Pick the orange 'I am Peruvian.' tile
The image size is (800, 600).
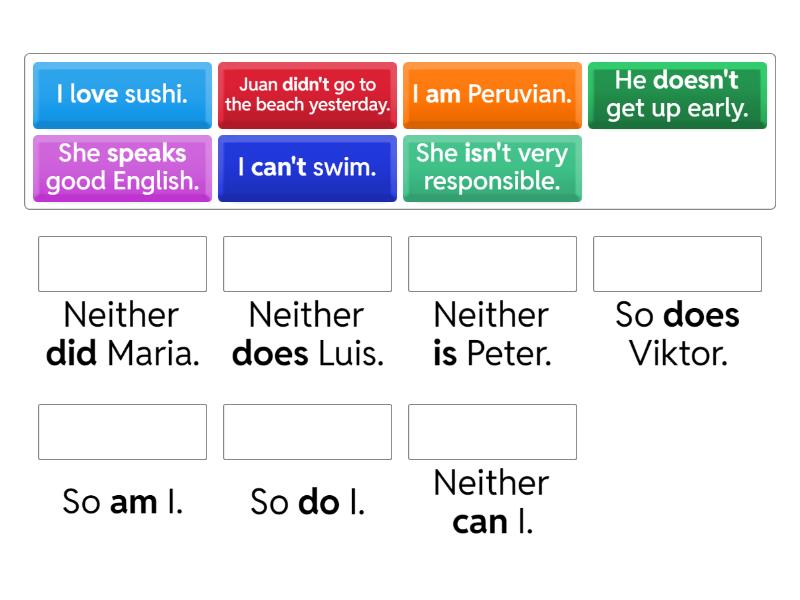pyautogui.click(x=492, y=95)
